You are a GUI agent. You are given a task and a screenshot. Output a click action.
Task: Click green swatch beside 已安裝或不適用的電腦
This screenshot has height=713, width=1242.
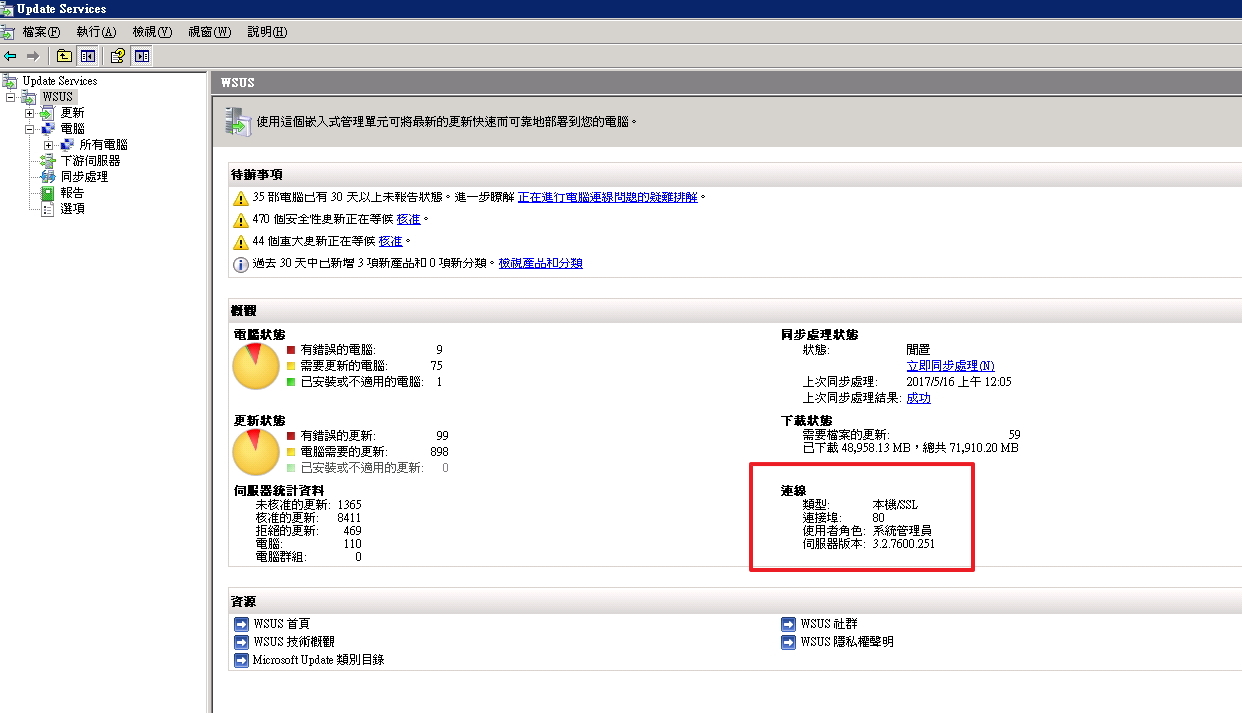click(x=291, y=382)
